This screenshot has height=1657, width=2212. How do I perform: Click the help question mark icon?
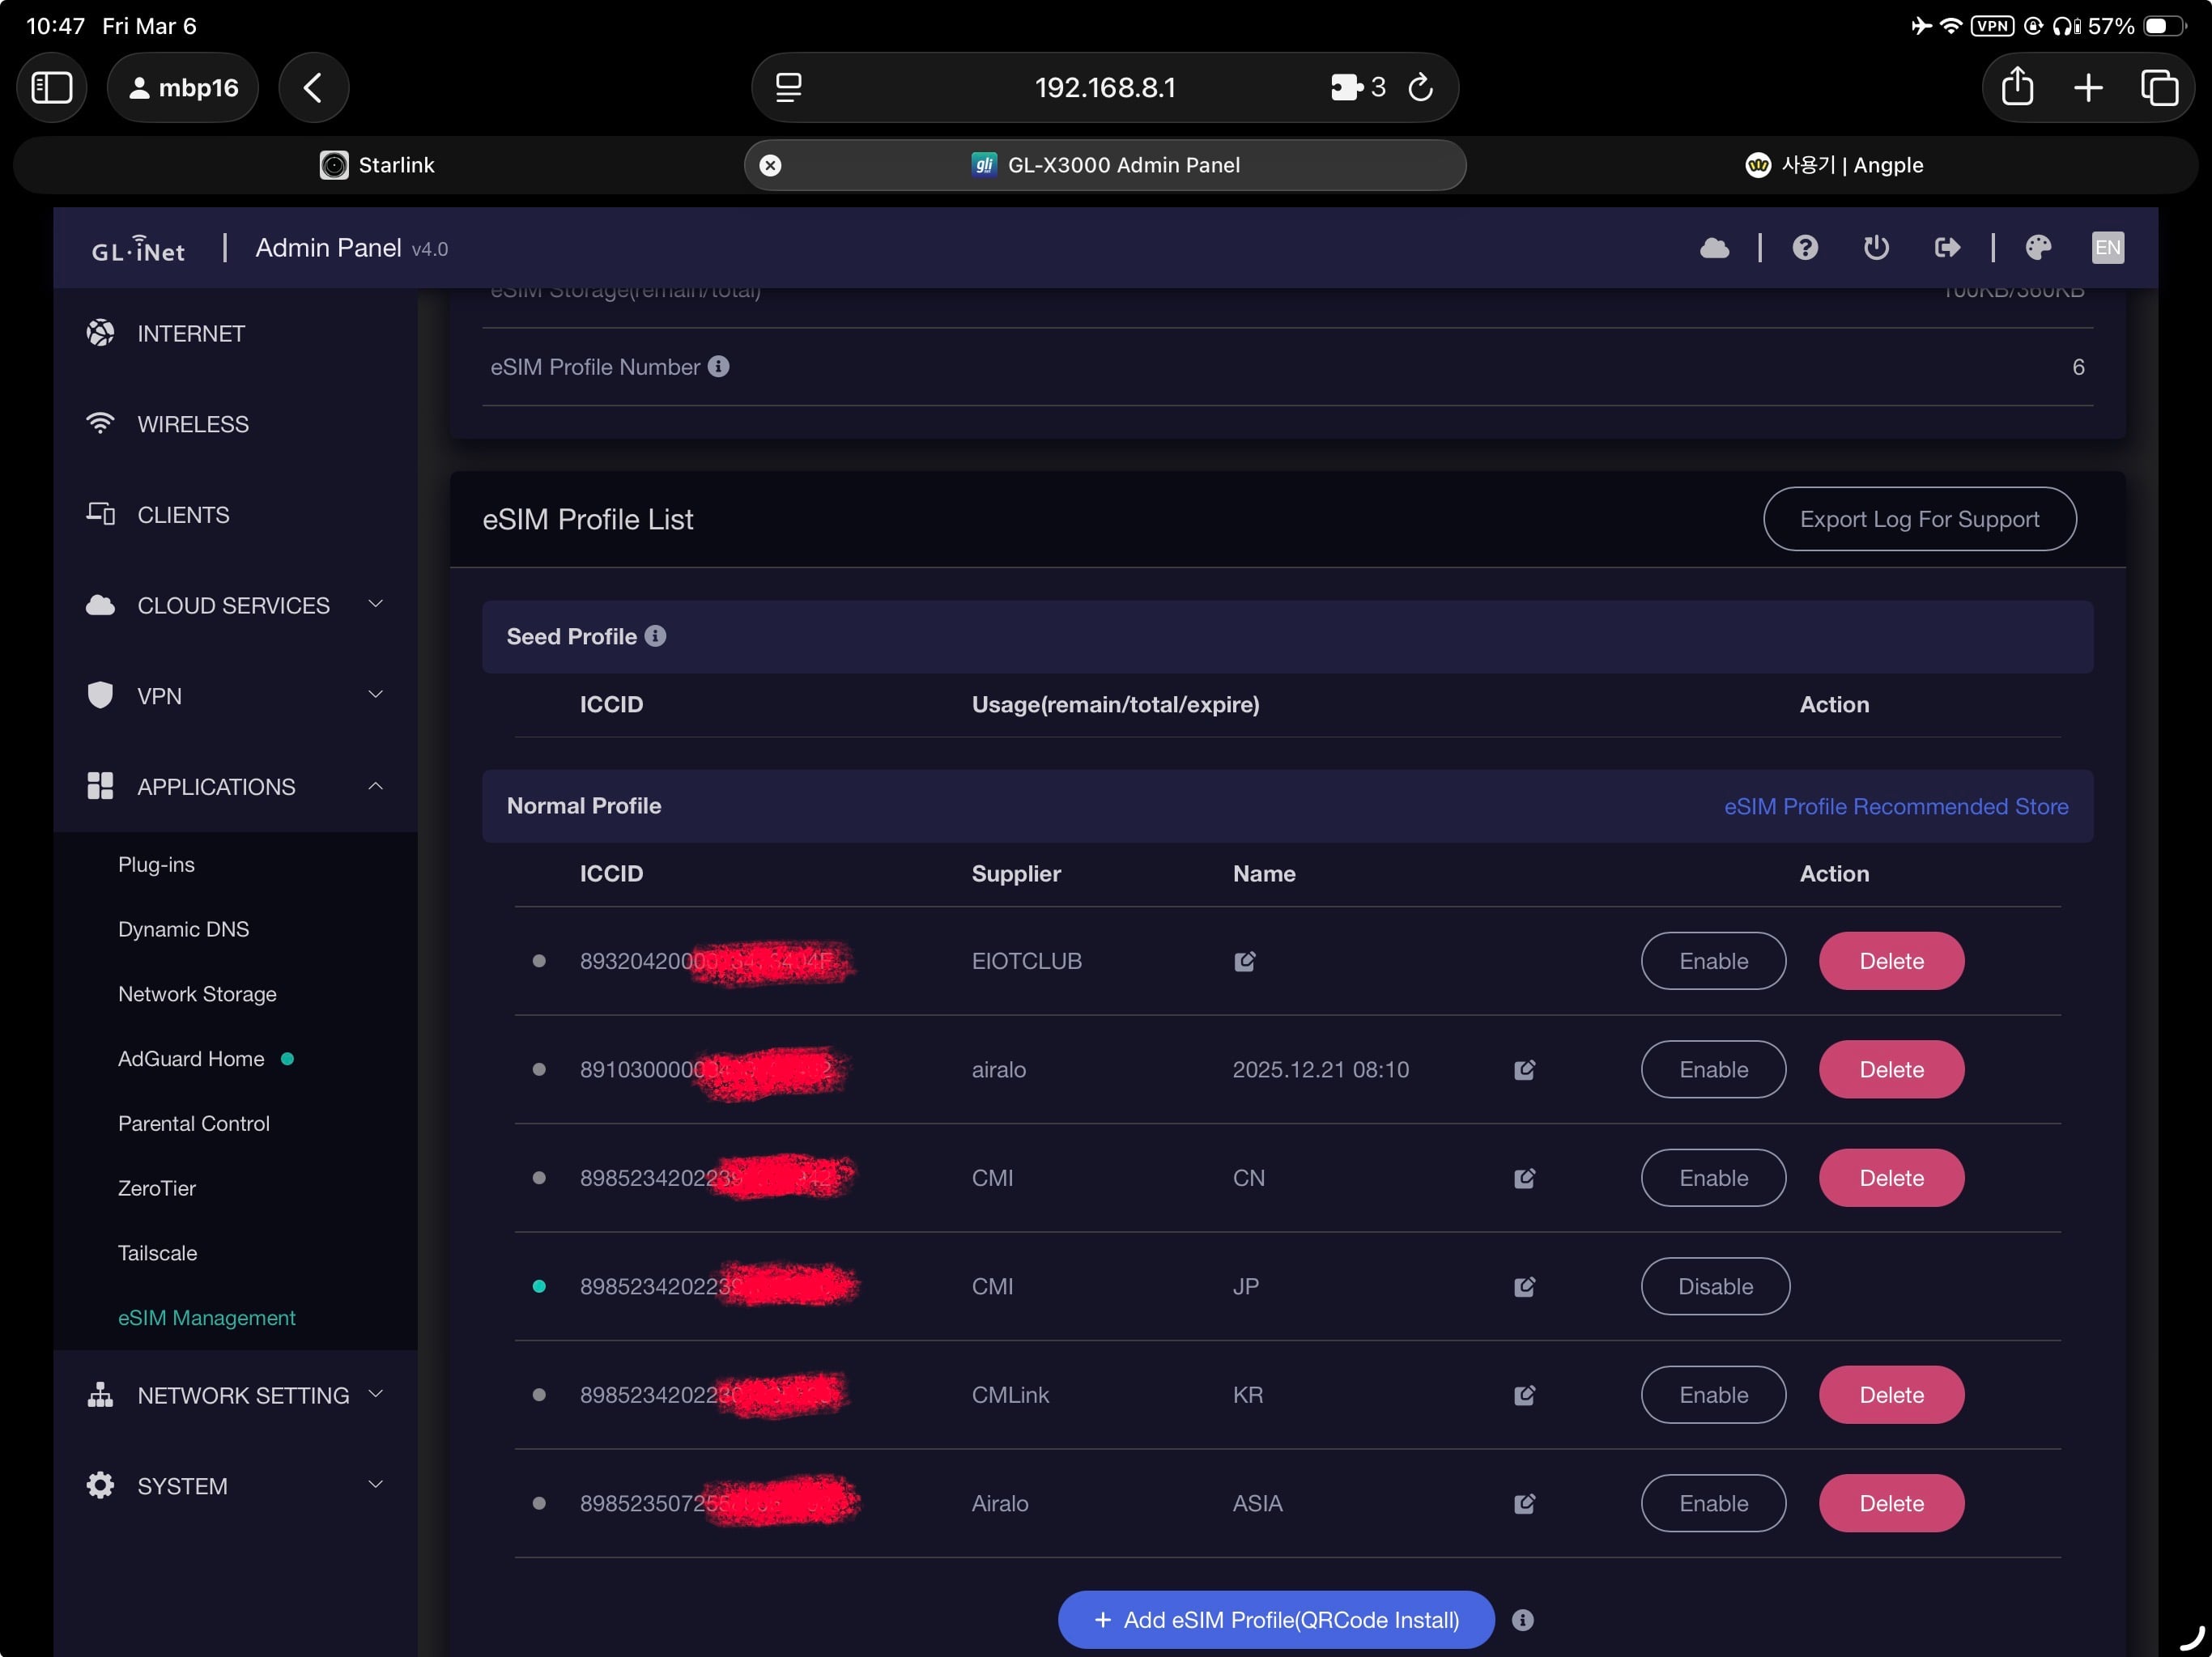1805,248
